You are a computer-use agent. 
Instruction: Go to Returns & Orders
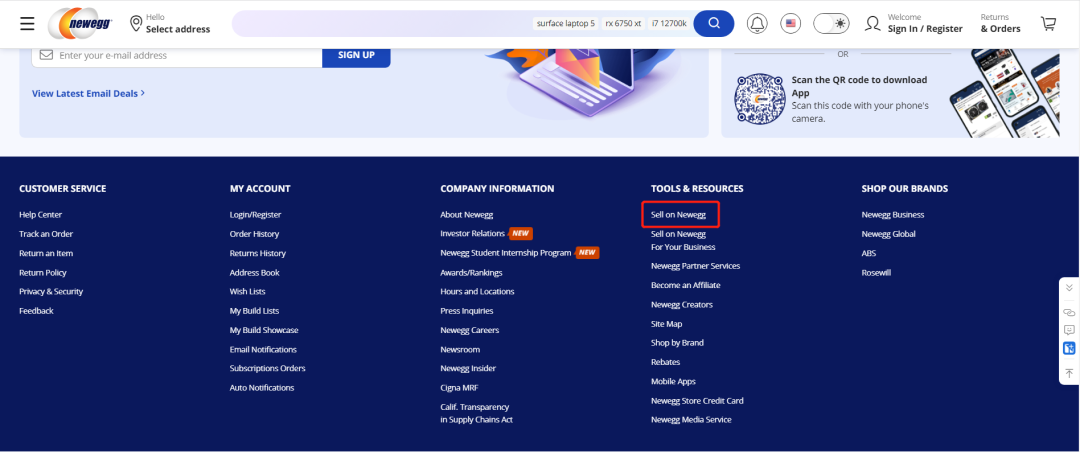(x=998, y=23)
